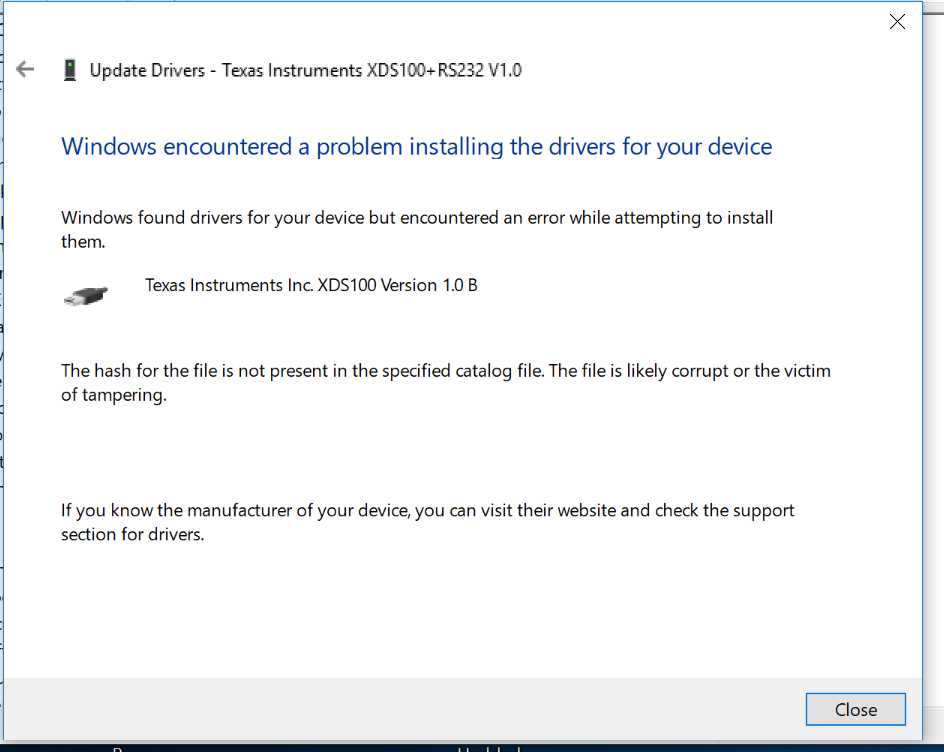Screen dimensions: 944x752
Task: Click the 'If you know the manufacturer' paragraph
Action: [427, 522]
